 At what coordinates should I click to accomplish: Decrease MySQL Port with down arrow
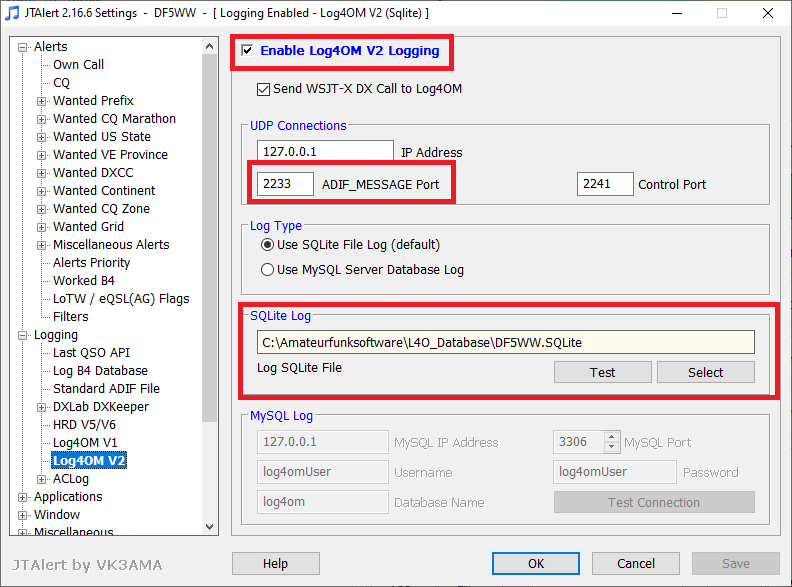point(612,447)
